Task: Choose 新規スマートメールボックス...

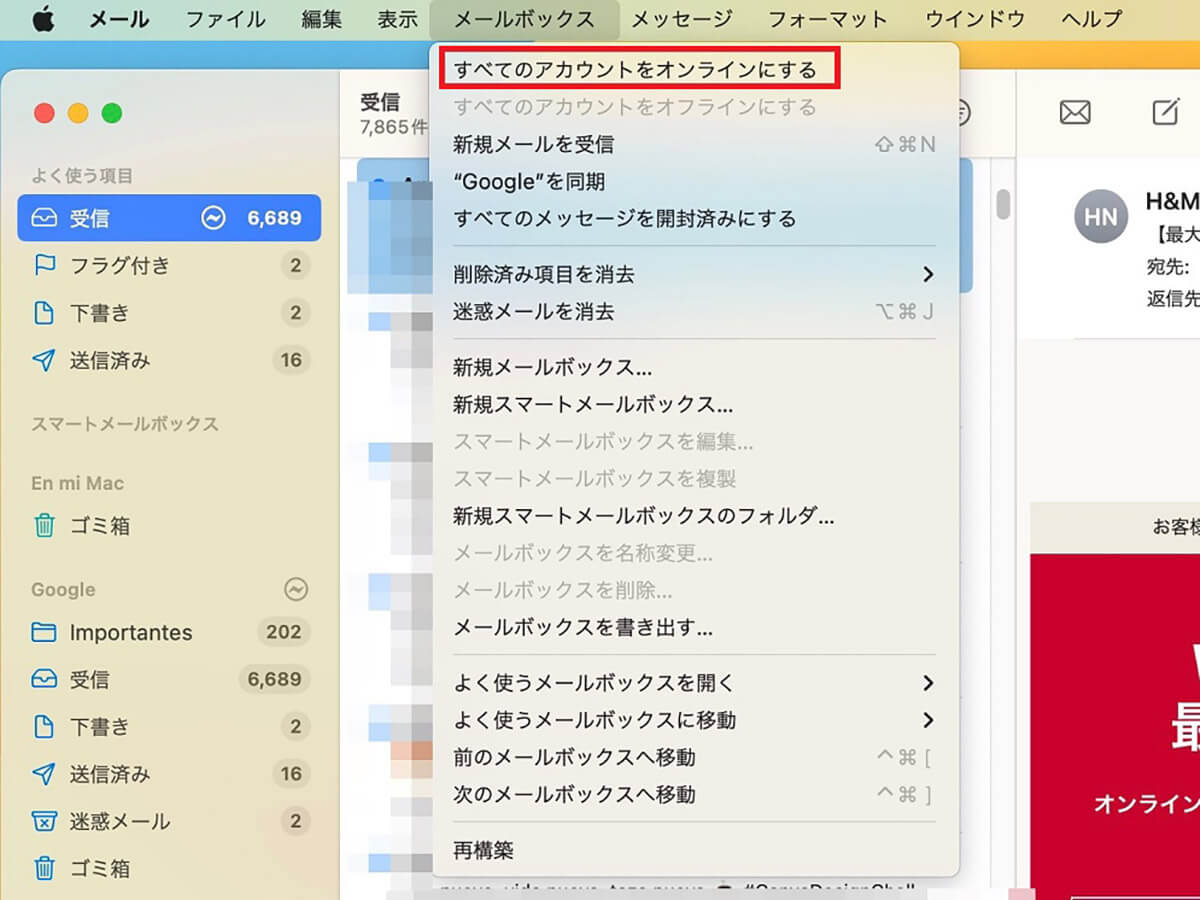Action: click(694, 405)
